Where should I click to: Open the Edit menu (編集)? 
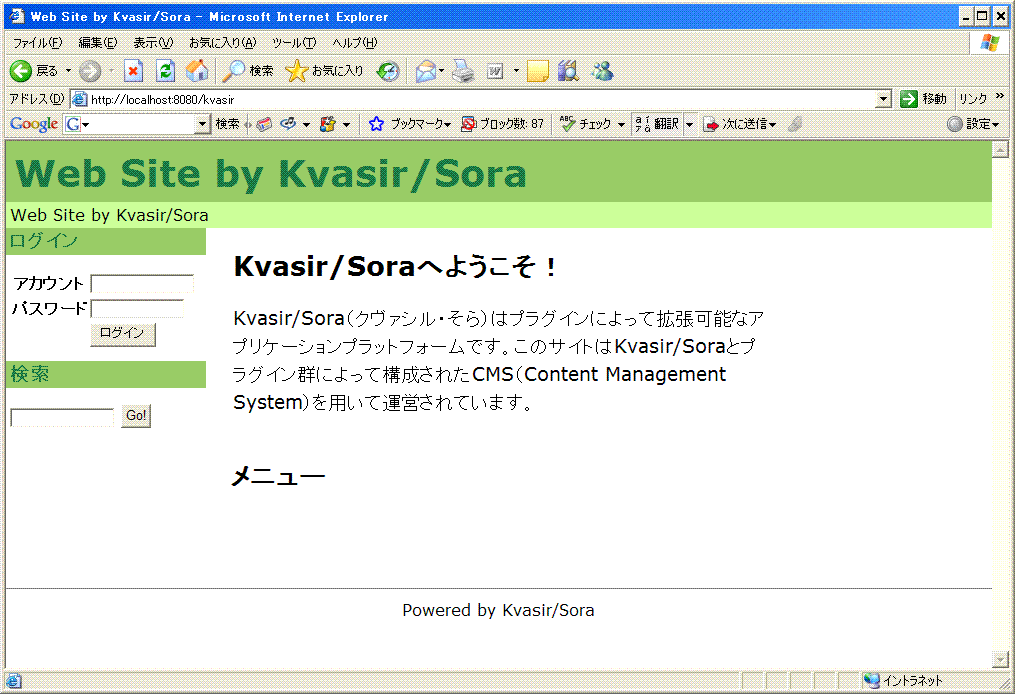pos(98,43)
